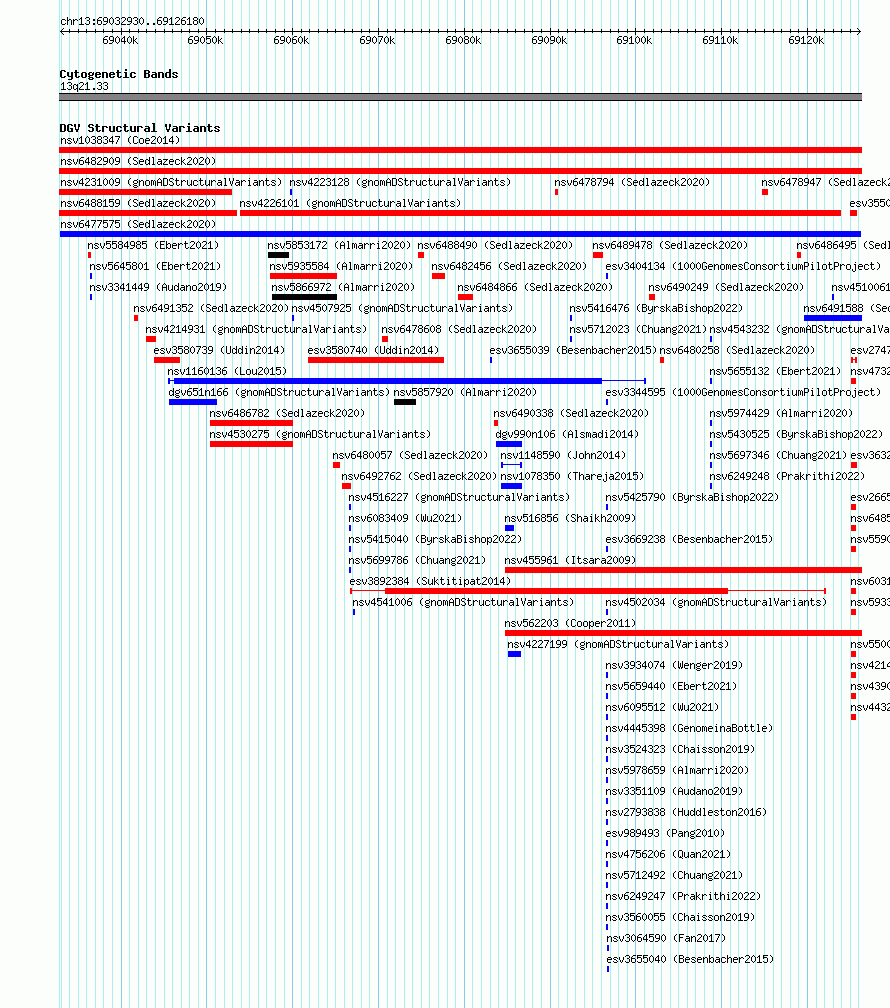Click nsv5712023 (Chuang2021) label

tap(638, 329)
